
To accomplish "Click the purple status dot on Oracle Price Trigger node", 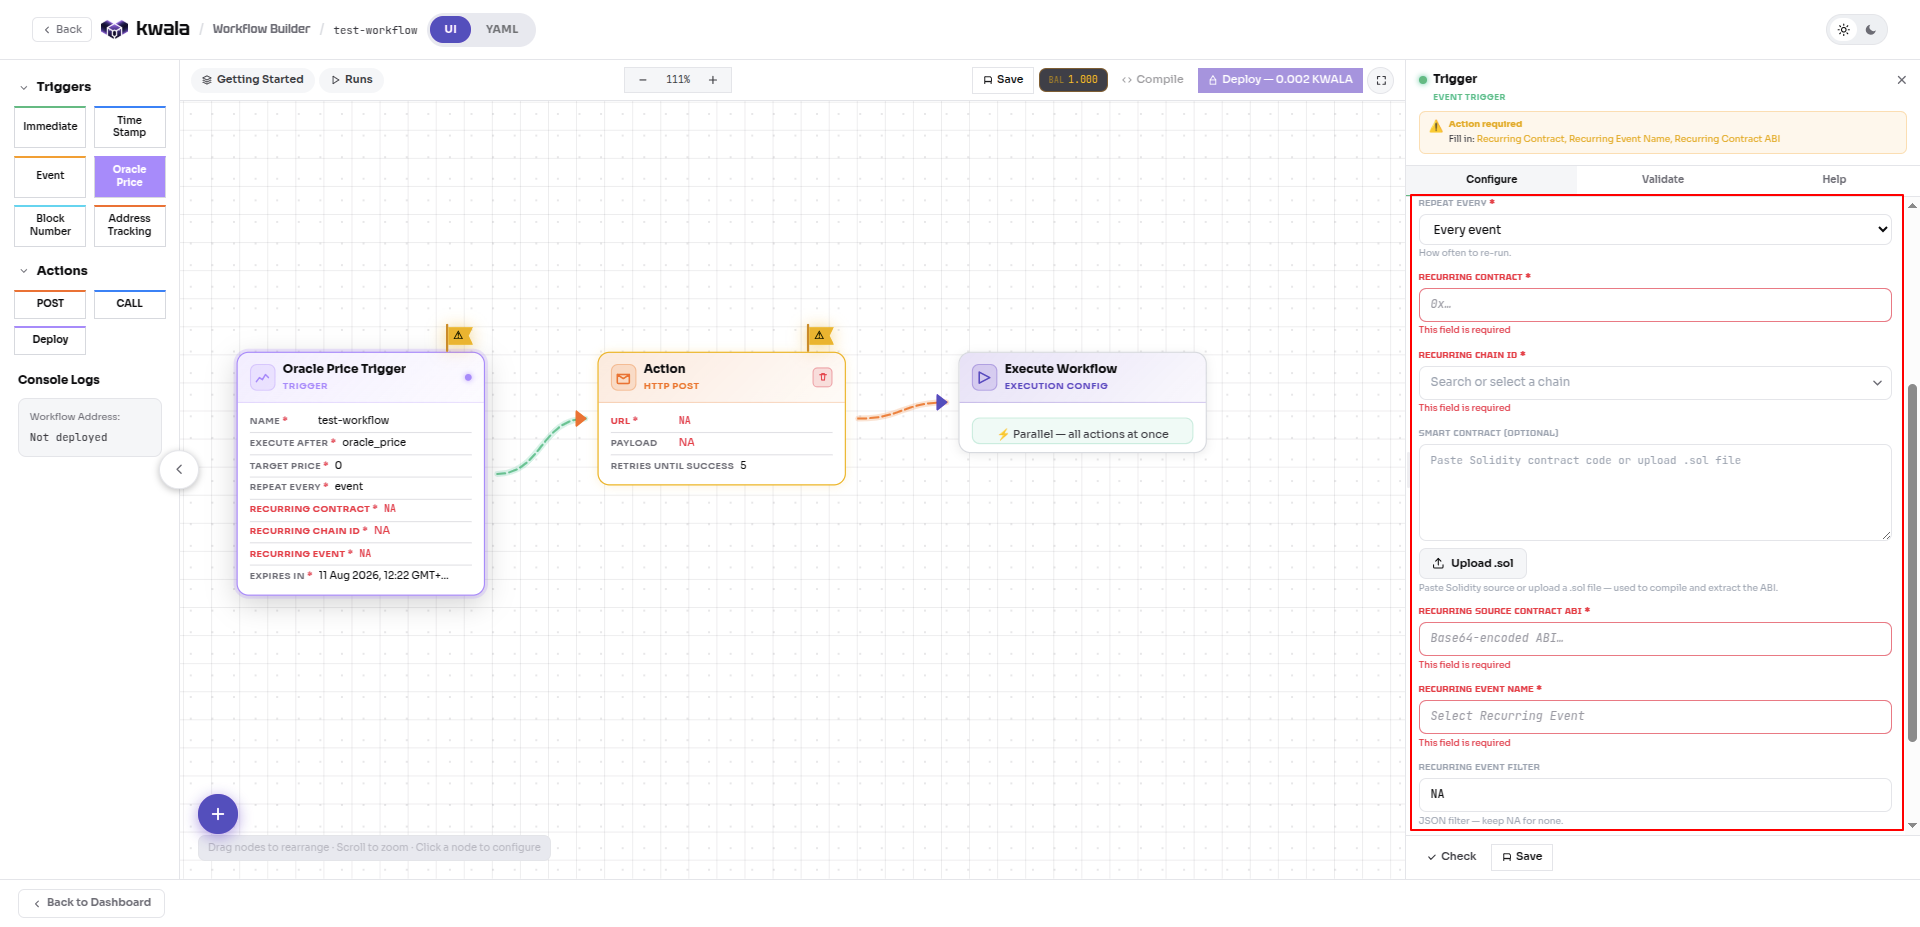I will (468, 377).
